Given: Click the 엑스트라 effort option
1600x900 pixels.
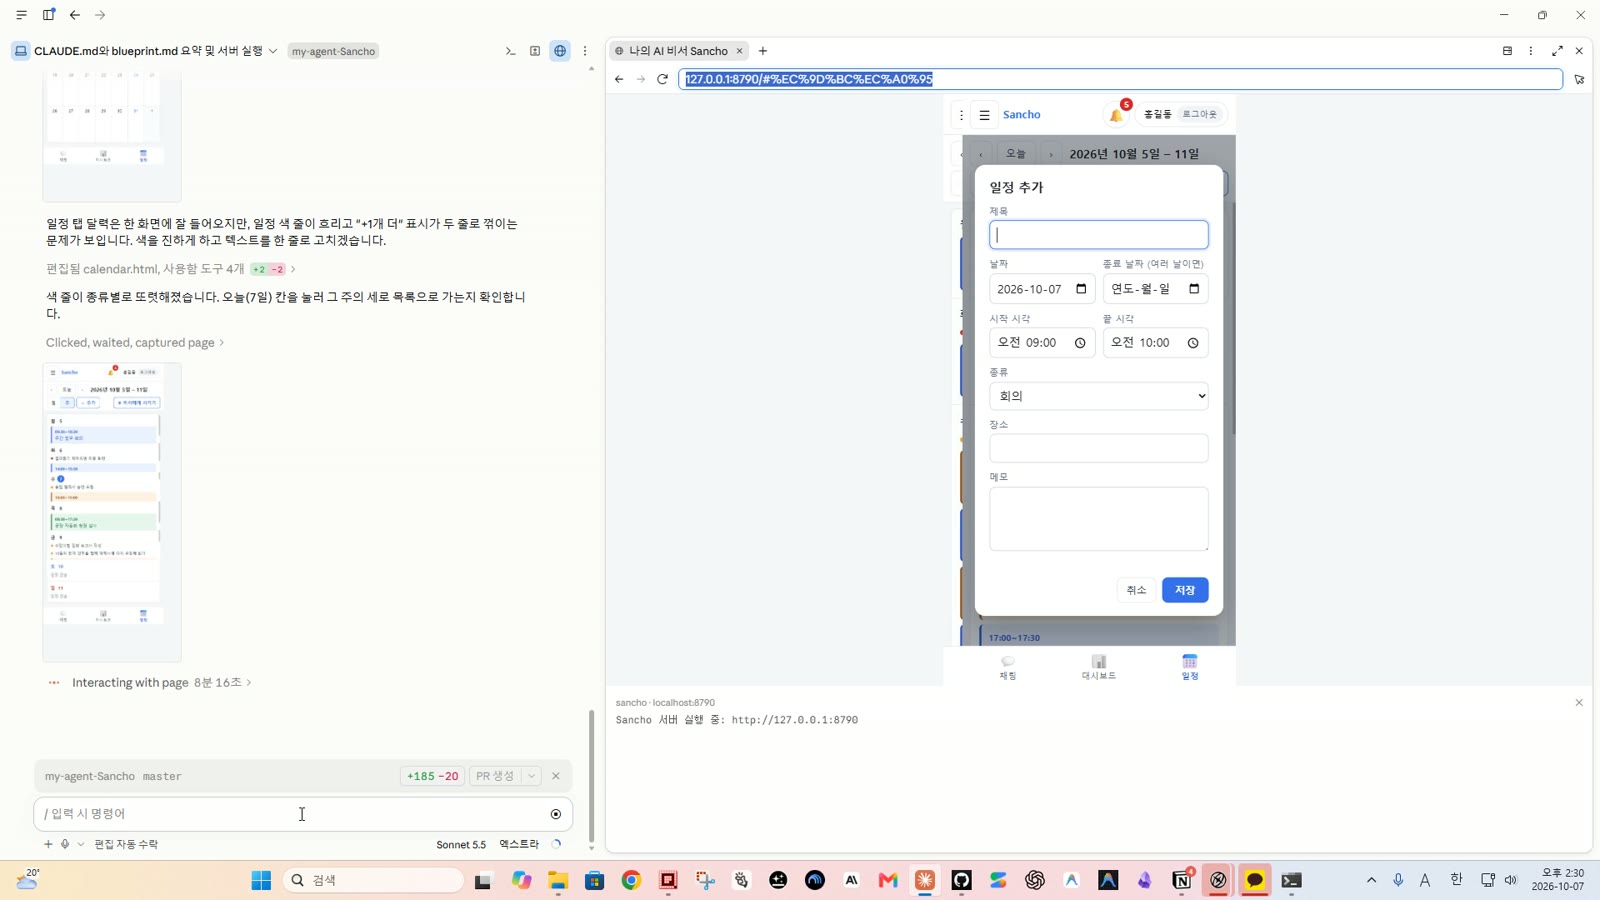Looking at the screenshot, I should (519, 844).
